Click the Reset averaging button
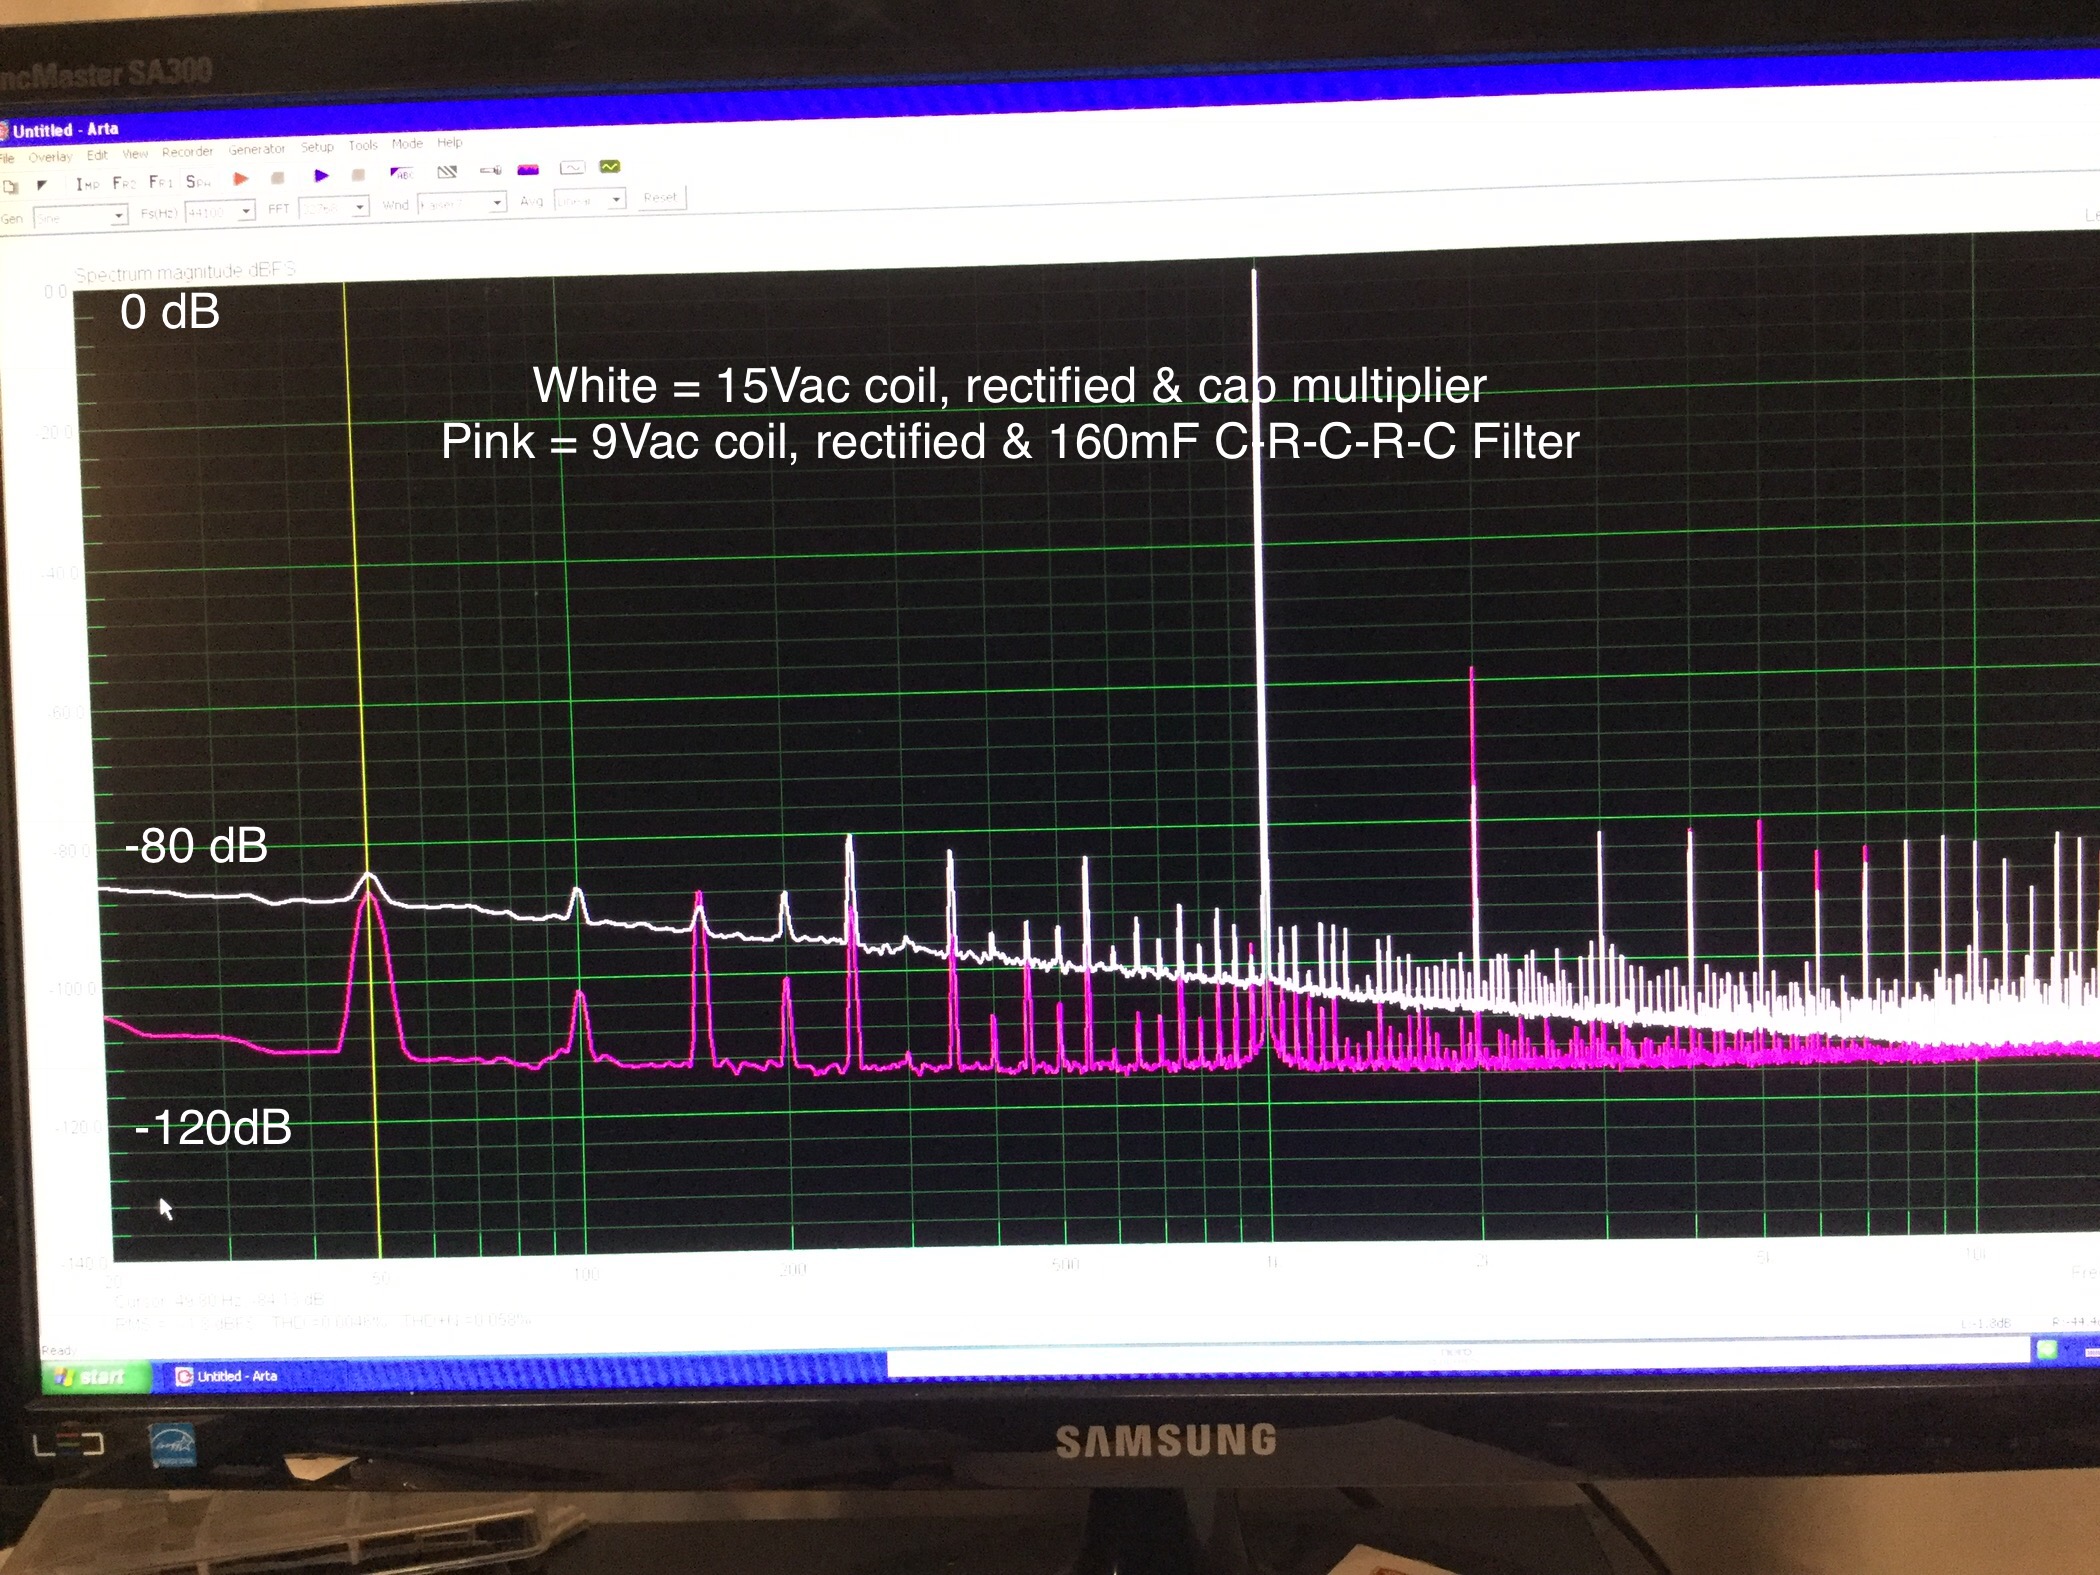2100x1575 pixels. click(x=660, y=198)
